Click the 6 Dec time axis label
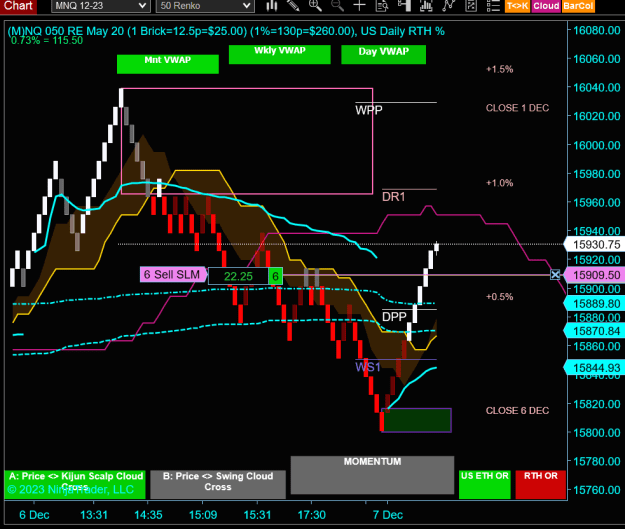The image size is (625, 529). coord(34,515)
